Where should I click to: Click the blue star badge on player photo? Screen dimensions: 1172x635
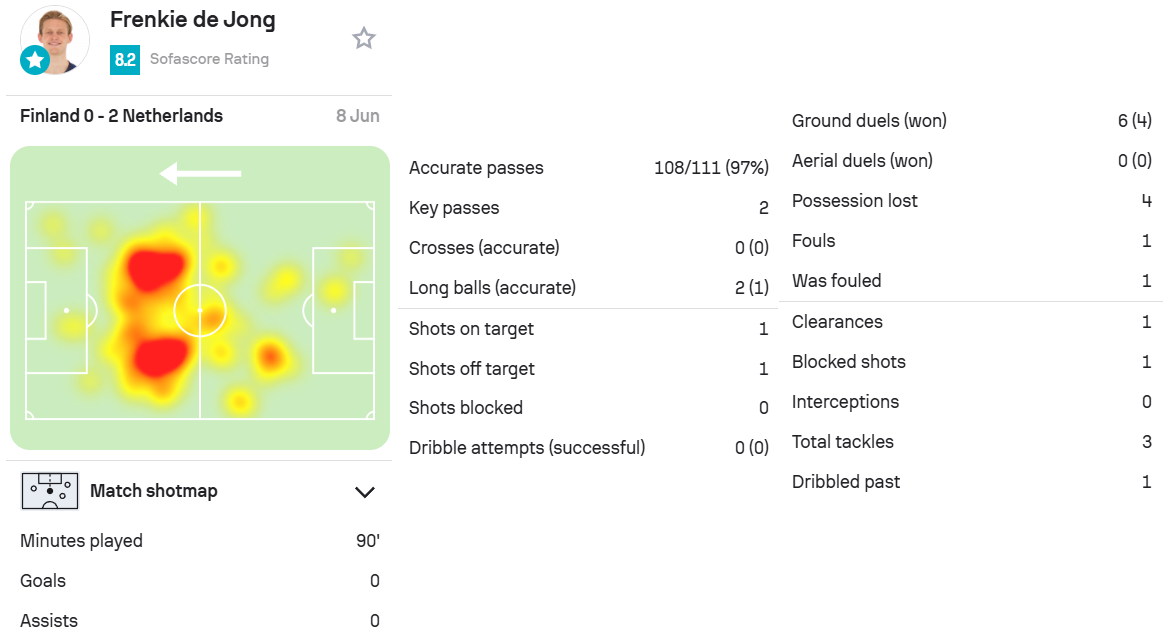point(34,60)
